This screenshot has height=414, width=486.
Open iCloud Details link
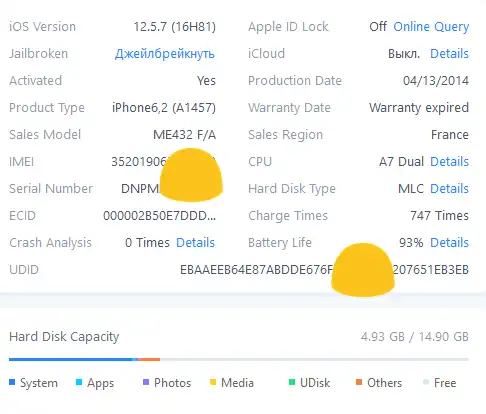click(x=449, y=54)
